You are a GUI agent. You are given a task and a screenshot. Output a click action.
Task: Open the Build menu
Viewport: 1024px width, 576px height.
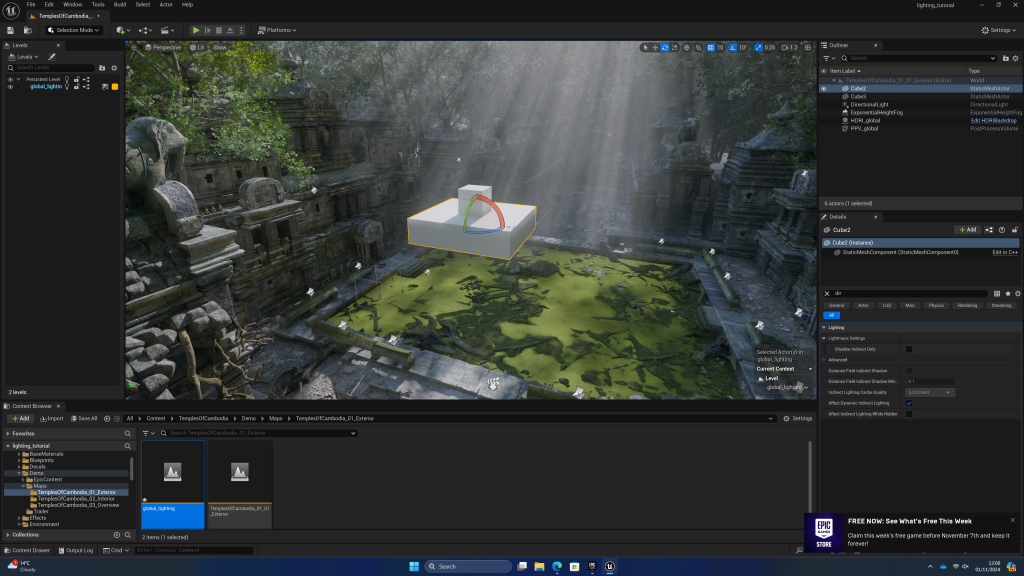[x=120, y=5]
